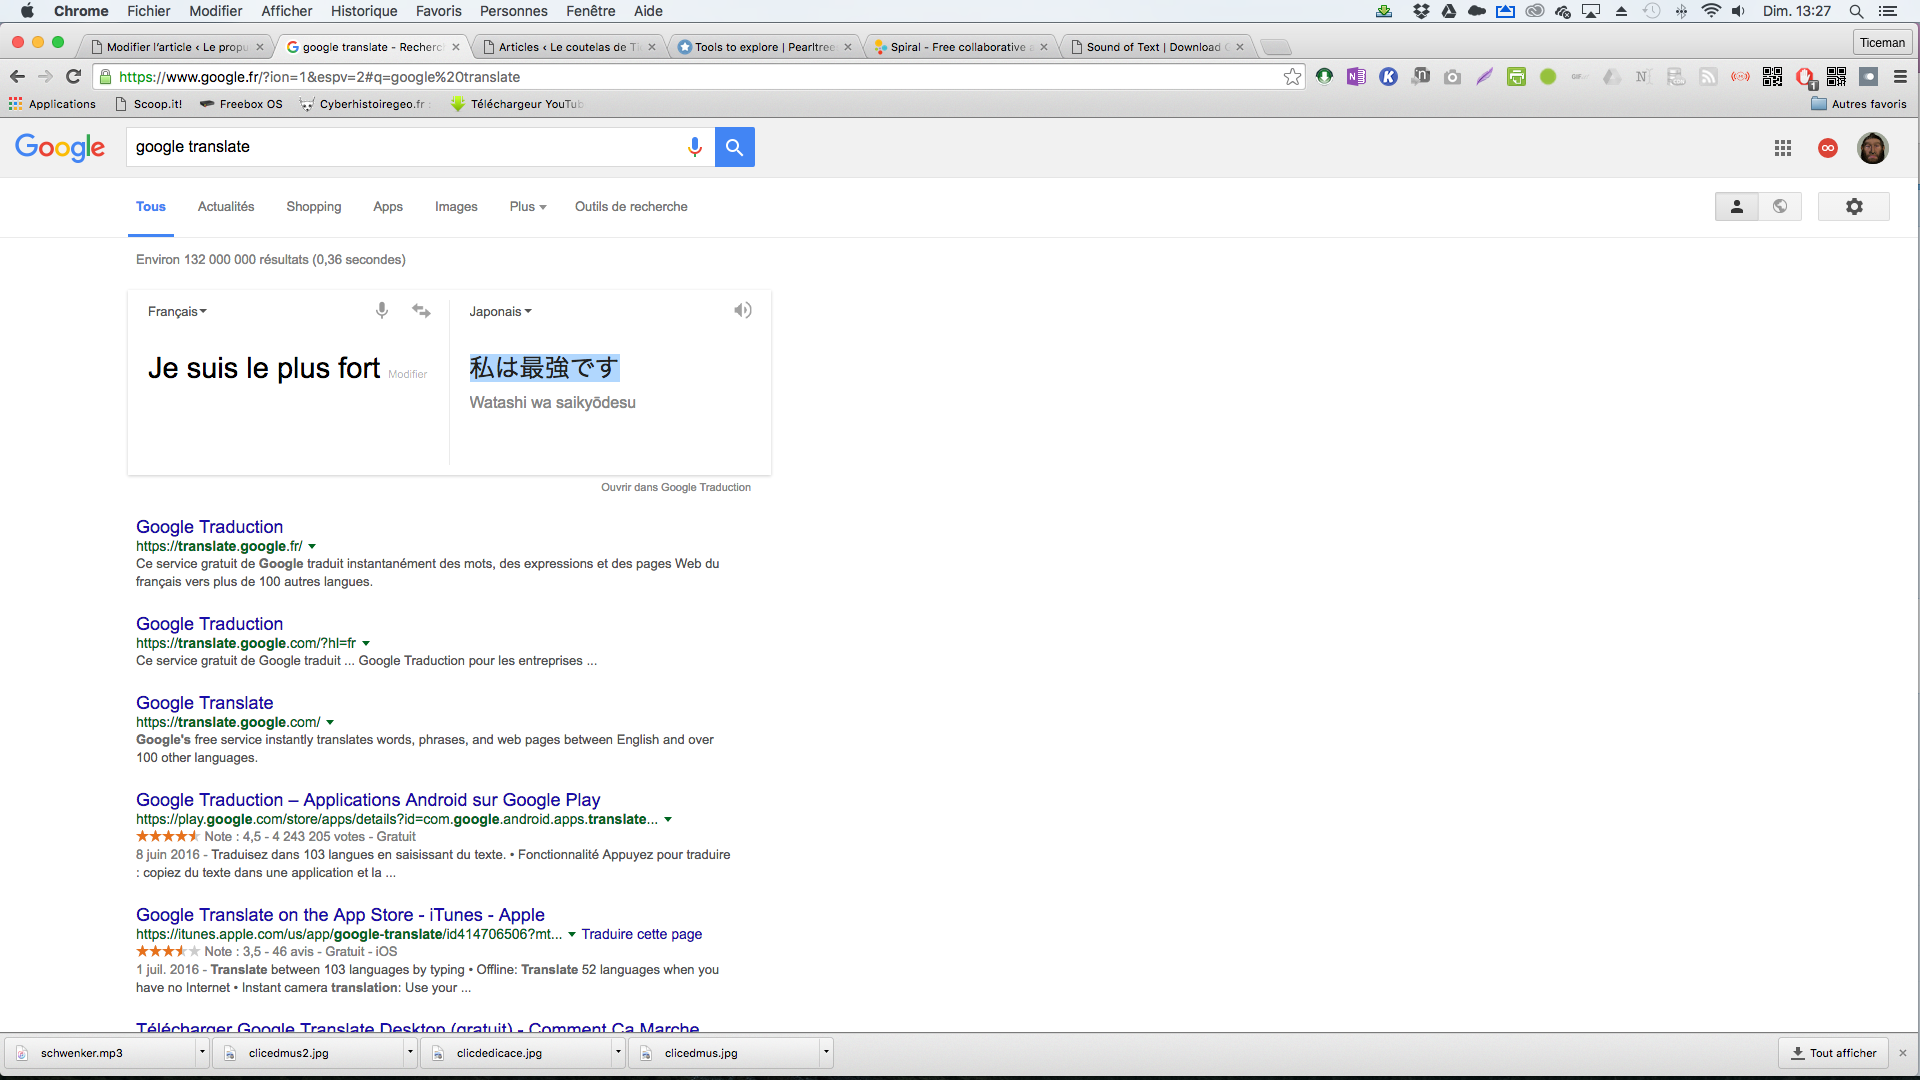Open the Wi-Fi menu bar icon
The height and width of the screenshot is (1080, 1920).
1711,11
